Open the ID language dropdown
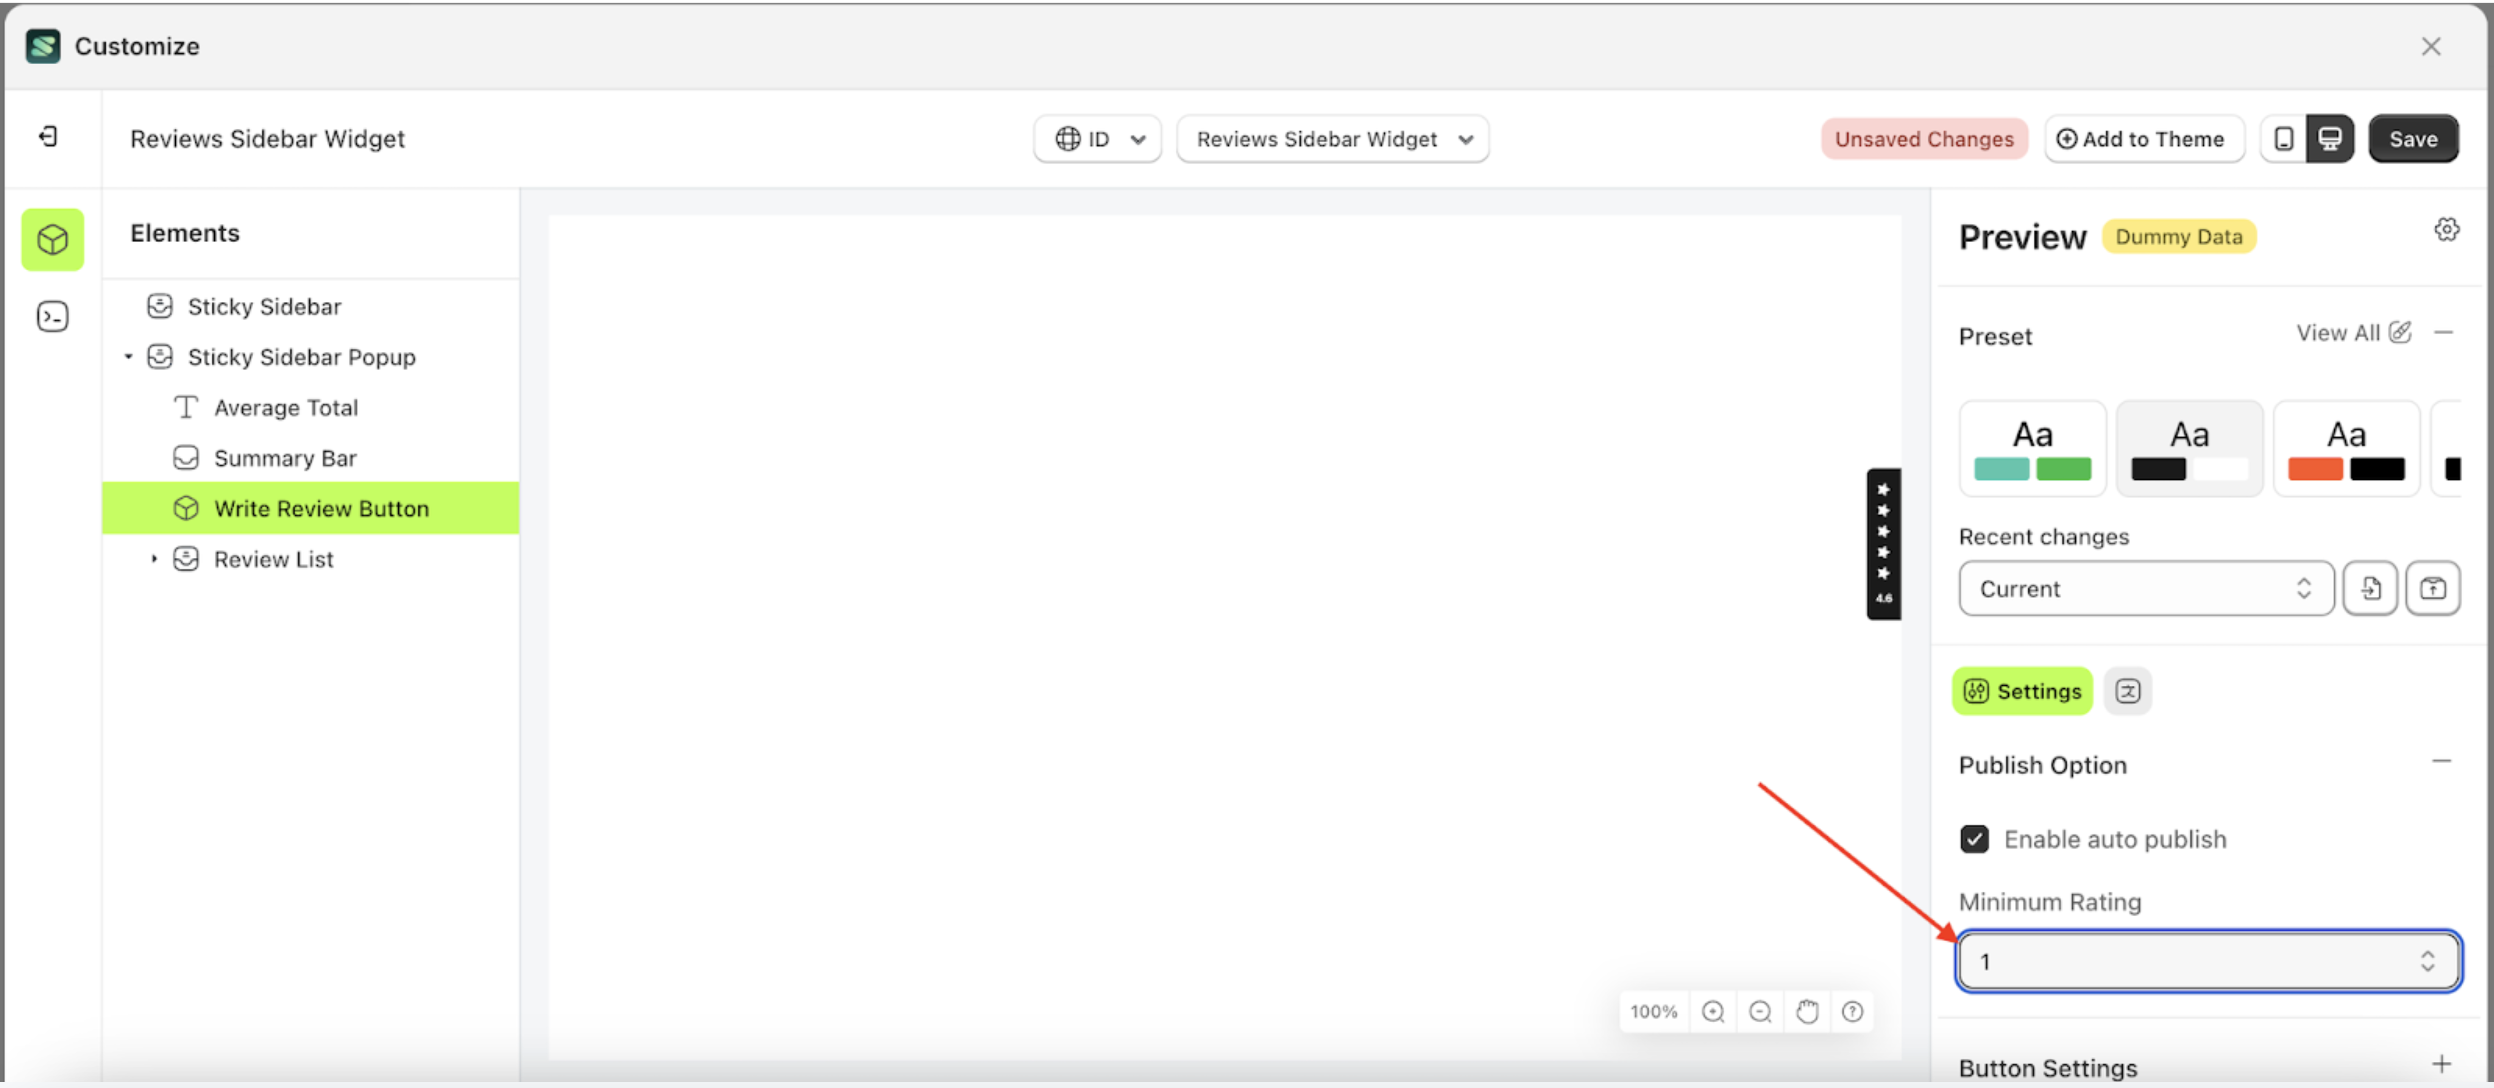The height and width of the screenshot is (1088, 2494). [x=1096, y=139]
